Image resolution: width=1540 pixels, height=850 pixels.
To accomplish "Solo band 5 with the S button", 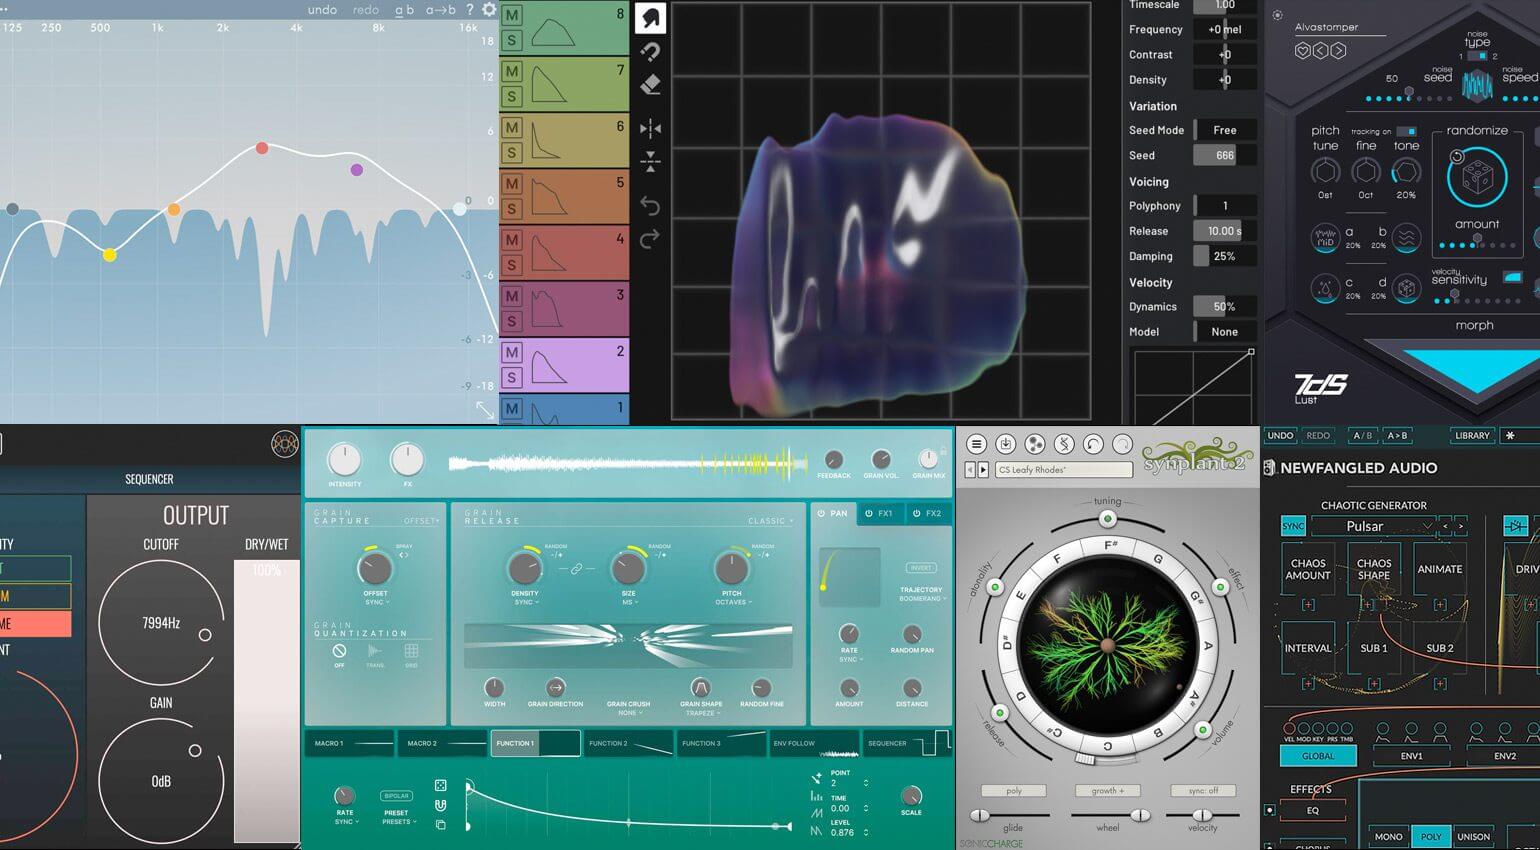I will (512, 209).
